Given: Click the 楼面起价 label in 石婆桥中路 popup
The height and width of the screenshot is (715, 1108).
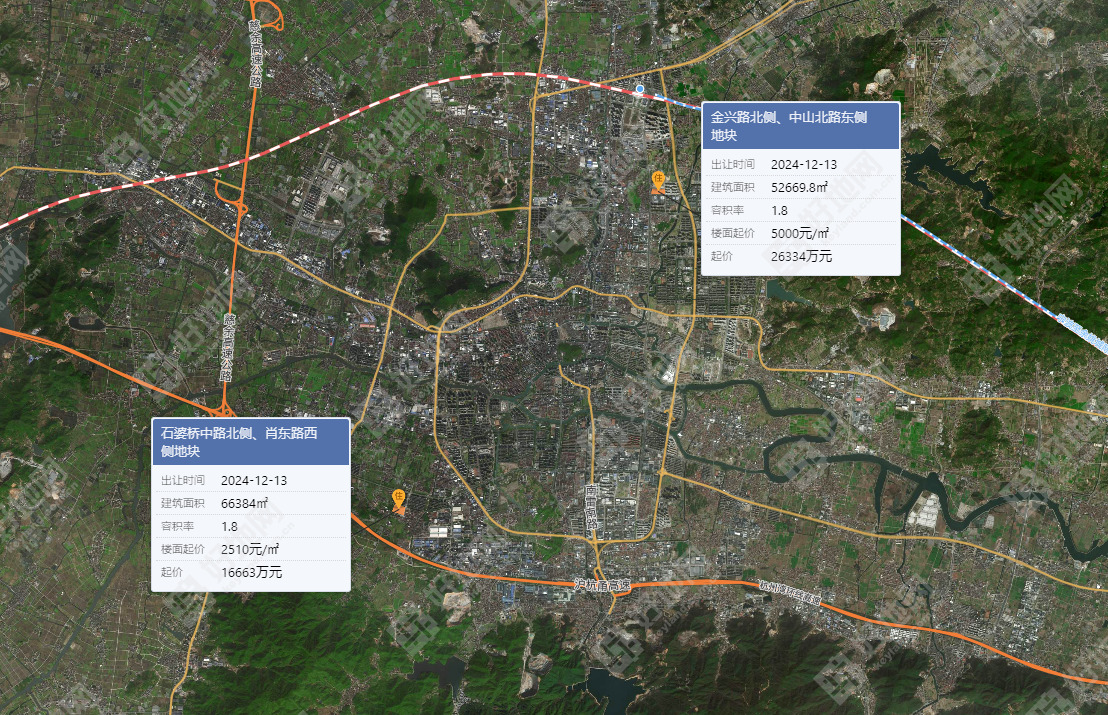Looking at the screenshot, I should (182, 549).
